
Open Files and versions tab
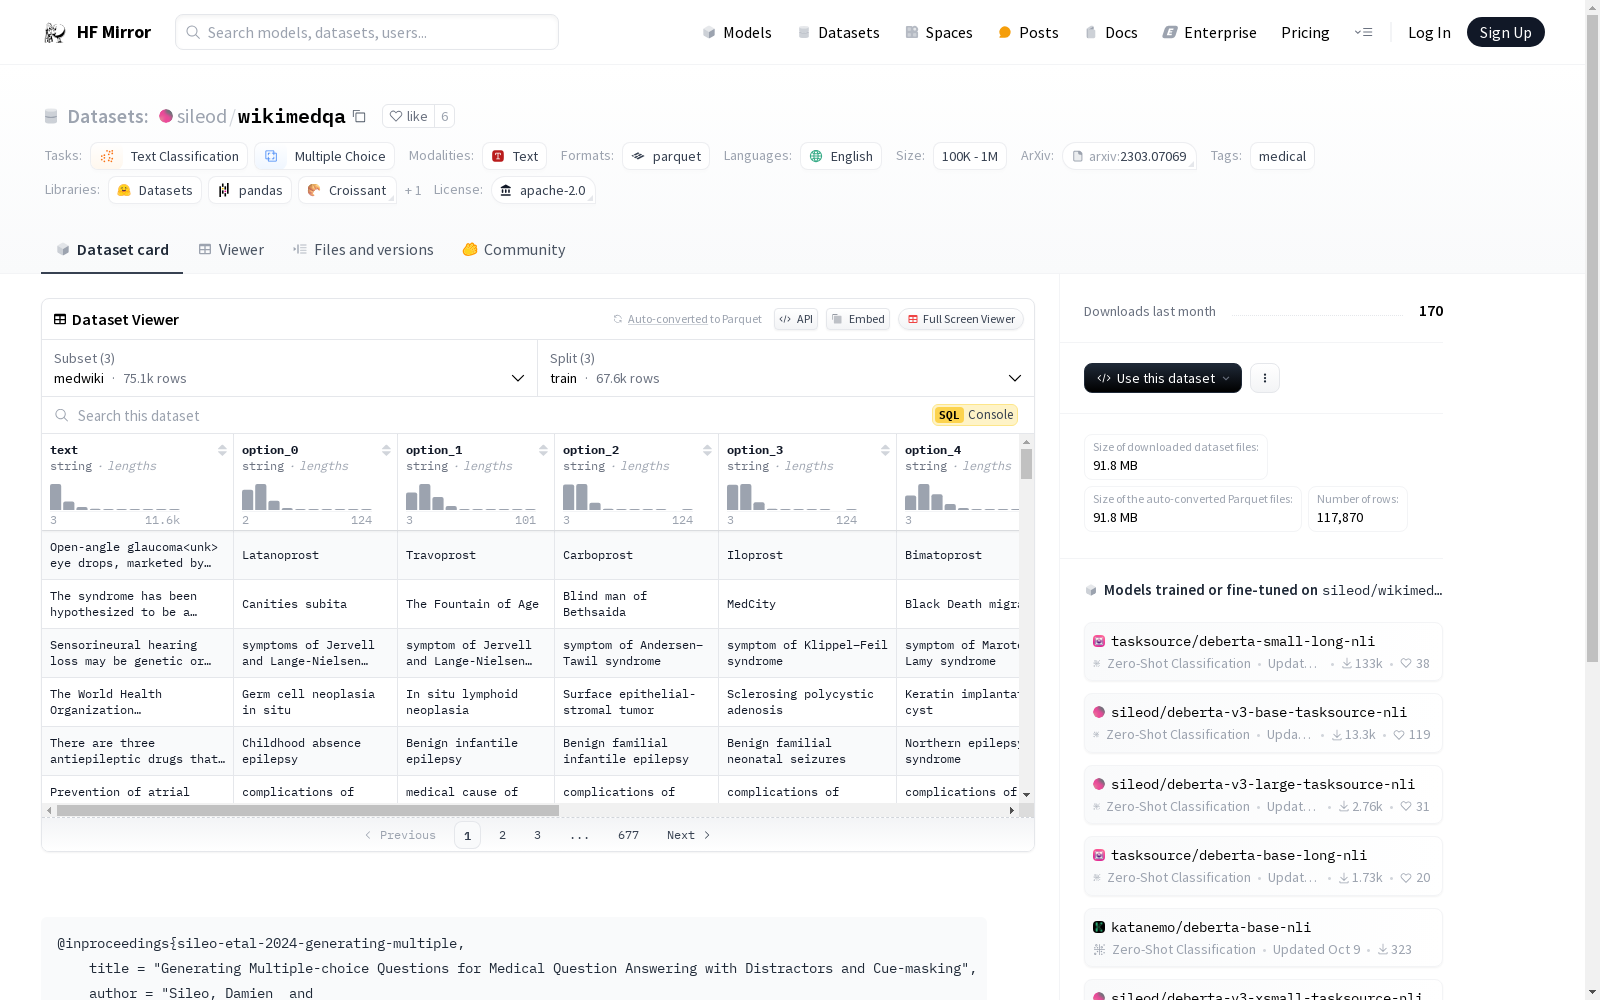point(363,250)
